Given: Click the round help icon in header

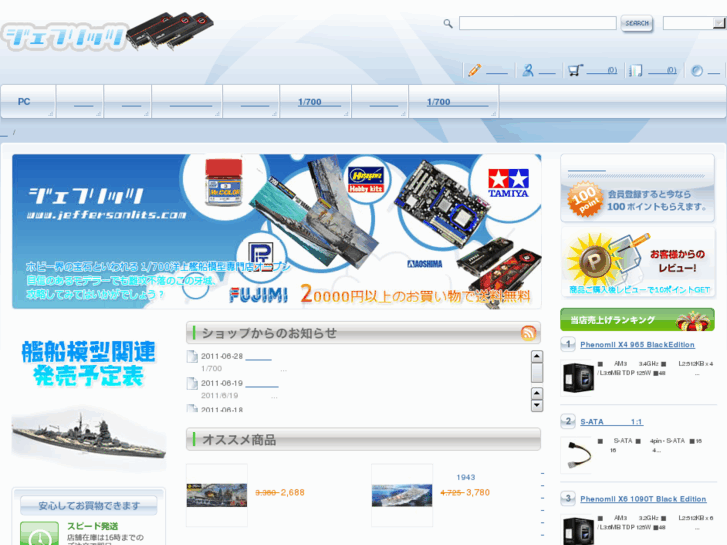Looking at the screenshot, I should pos(696,71).
